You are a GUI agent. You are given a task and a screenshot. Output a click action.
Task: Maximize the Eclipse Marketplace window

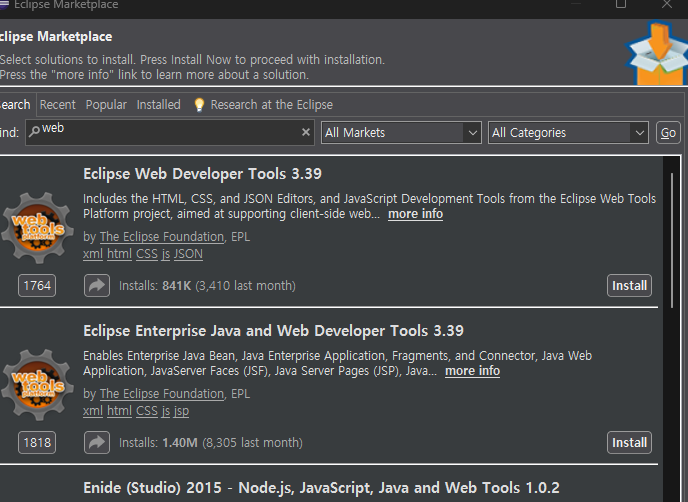coord(621,4)
